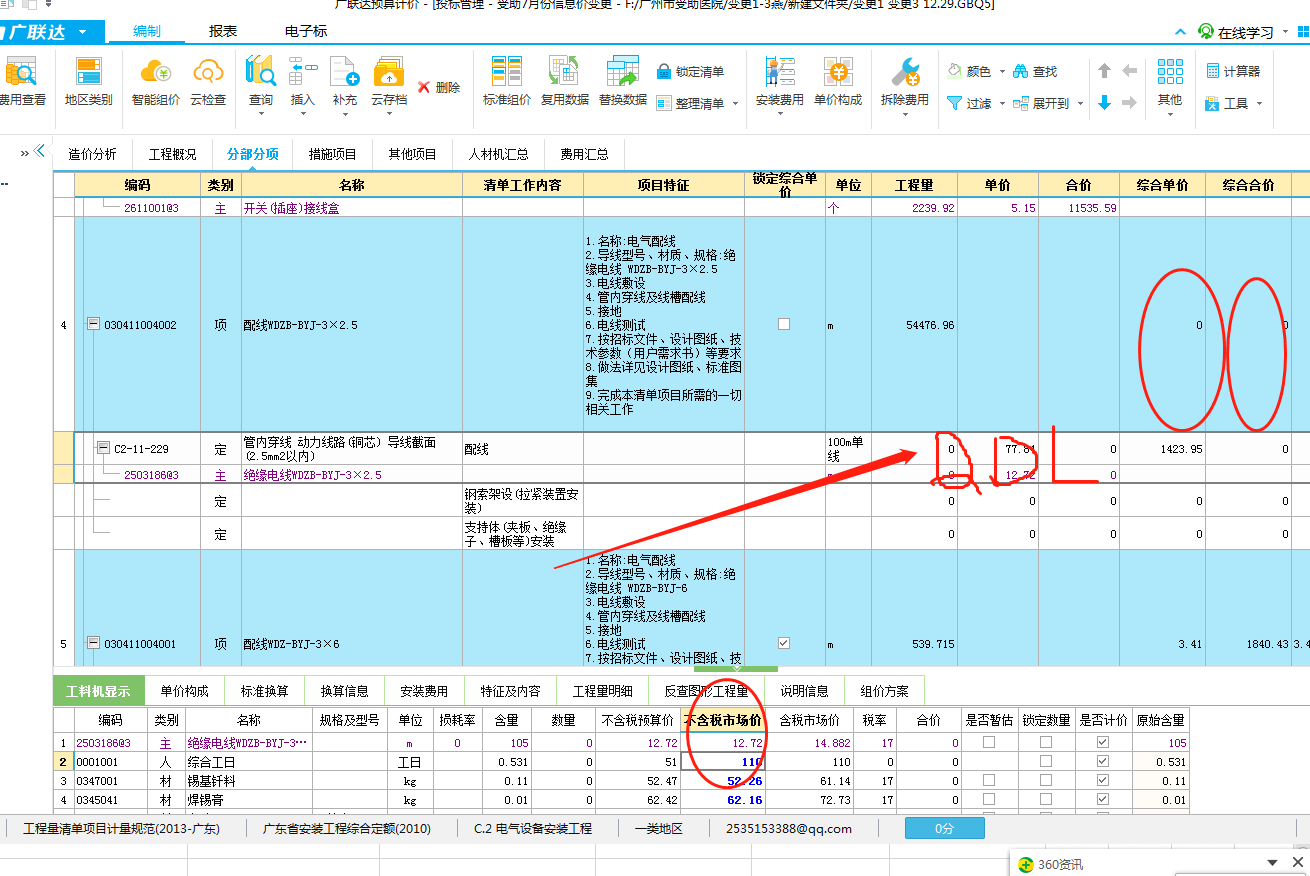The height and width of the screenshot is (876, 1310).
Task: Open 颜色 dropdown
Action: click(x=1002, y=72)
